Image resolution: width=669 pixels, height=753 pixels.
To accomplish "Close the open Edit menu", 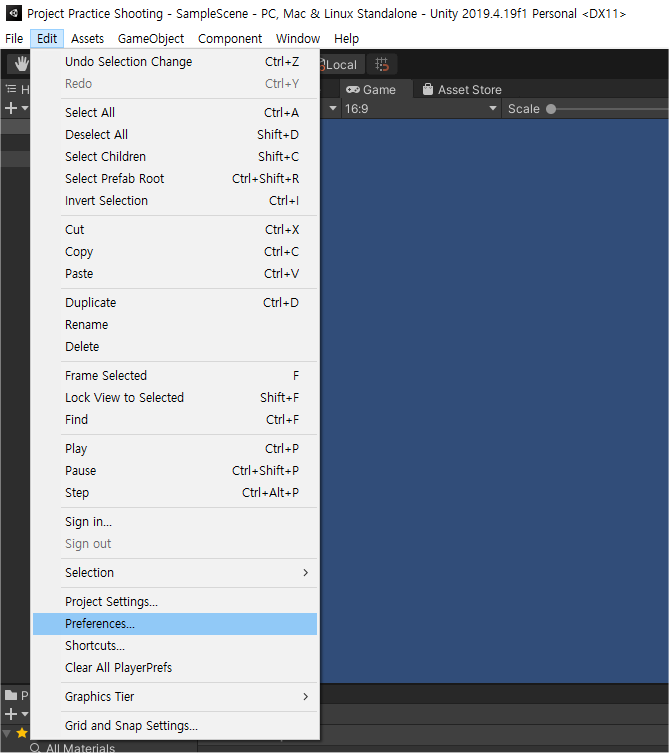I will coord(47,38).
